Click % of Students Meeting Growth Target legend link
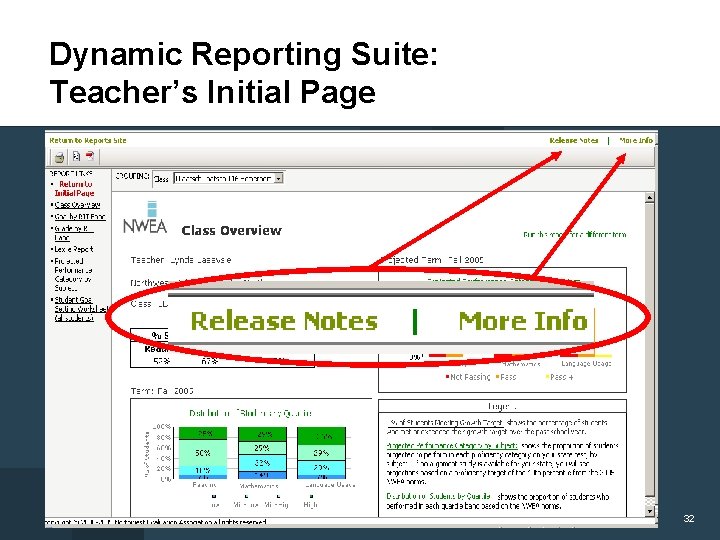The image size is (720, 540). pos(445,422)
